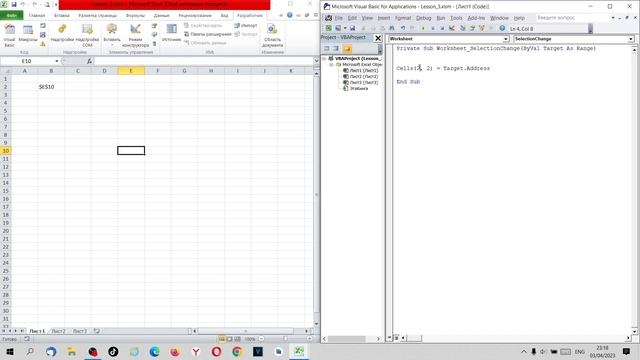Click inside the Excel formula bar
The height and width of the screenshot is (360, 640).
pos(204,61)
